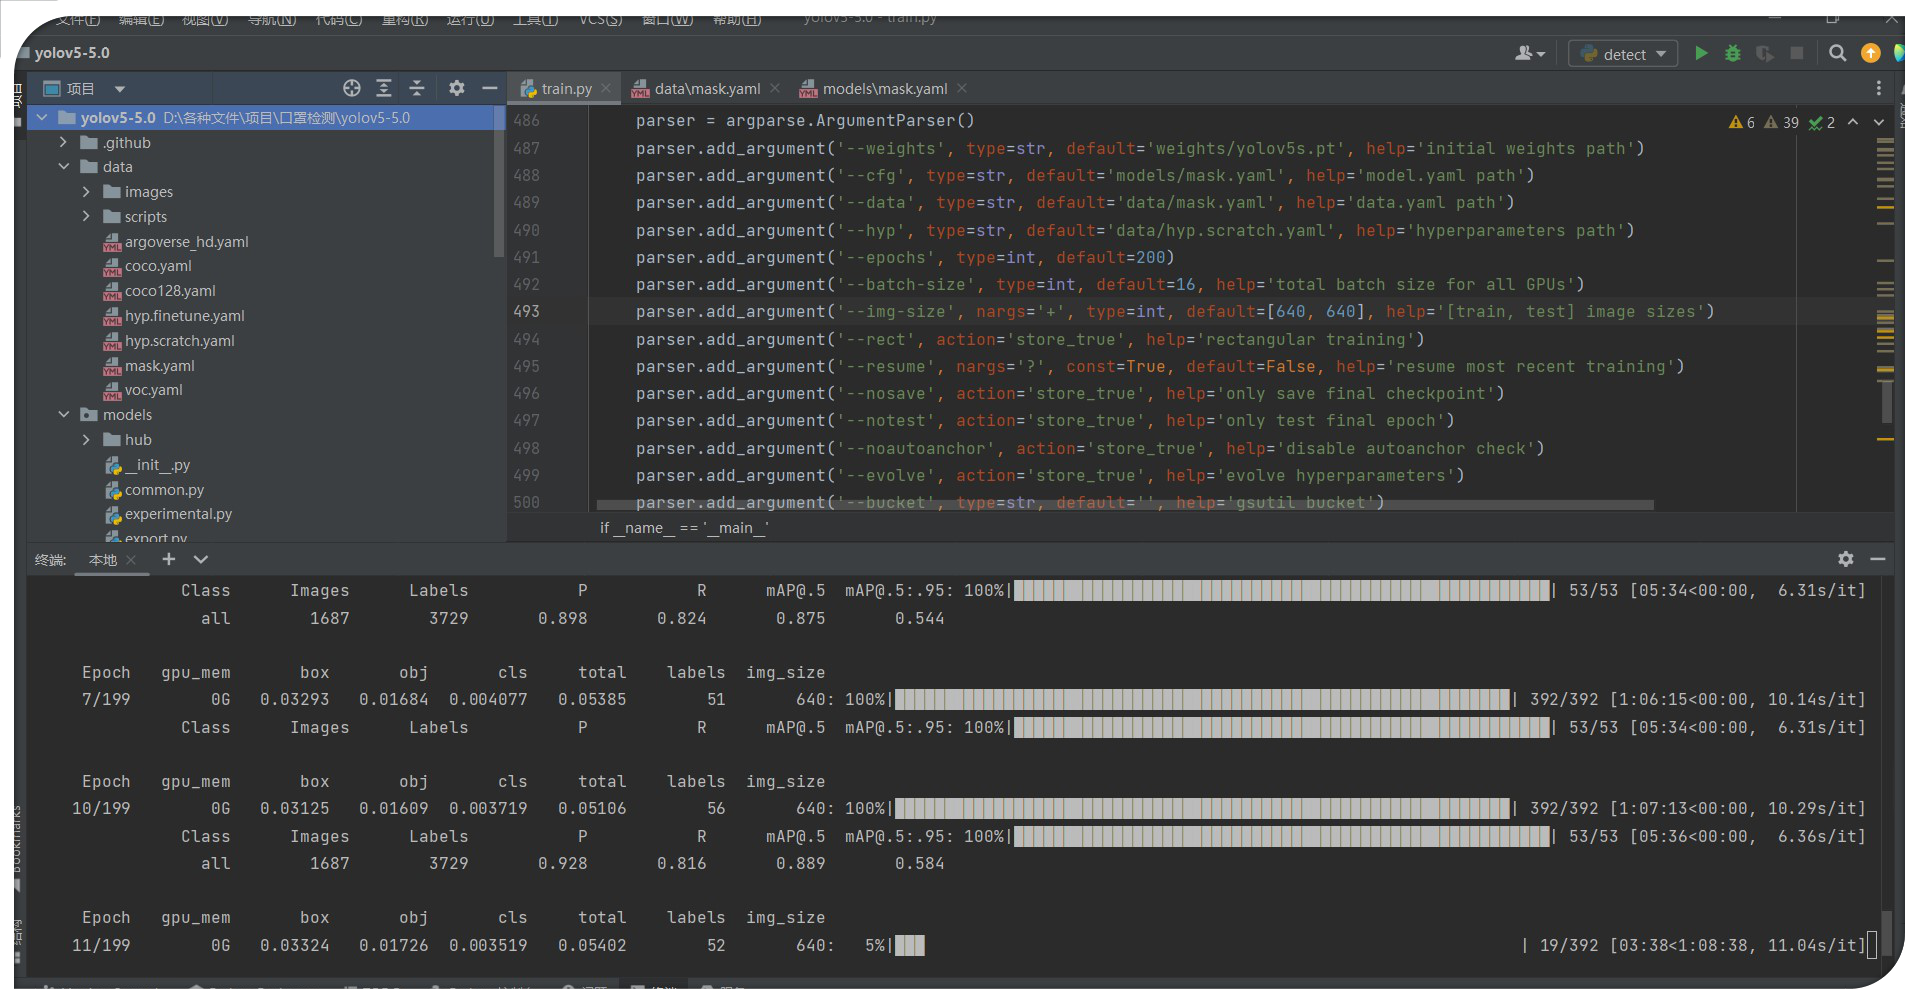This screenshot has height=1005, width=1919.
Task: Go to previous highlighted error arrow
Action: coord(1853,122)
